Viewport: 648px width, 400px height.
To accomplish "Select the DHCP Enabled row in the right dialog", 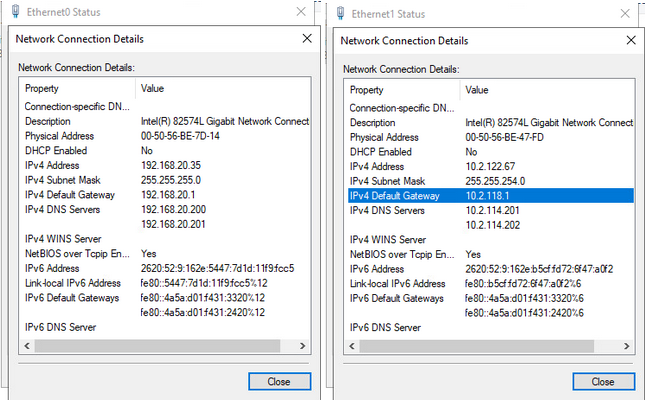I will tap(490, 152).
